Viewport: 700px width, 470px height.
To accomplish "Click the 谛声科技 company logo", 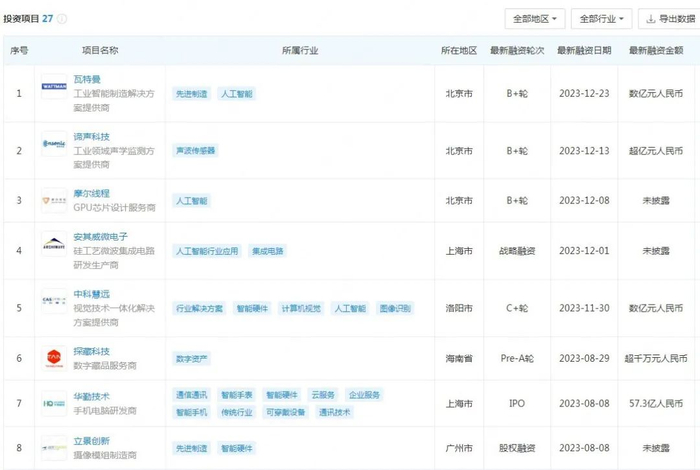I will 54,143.
